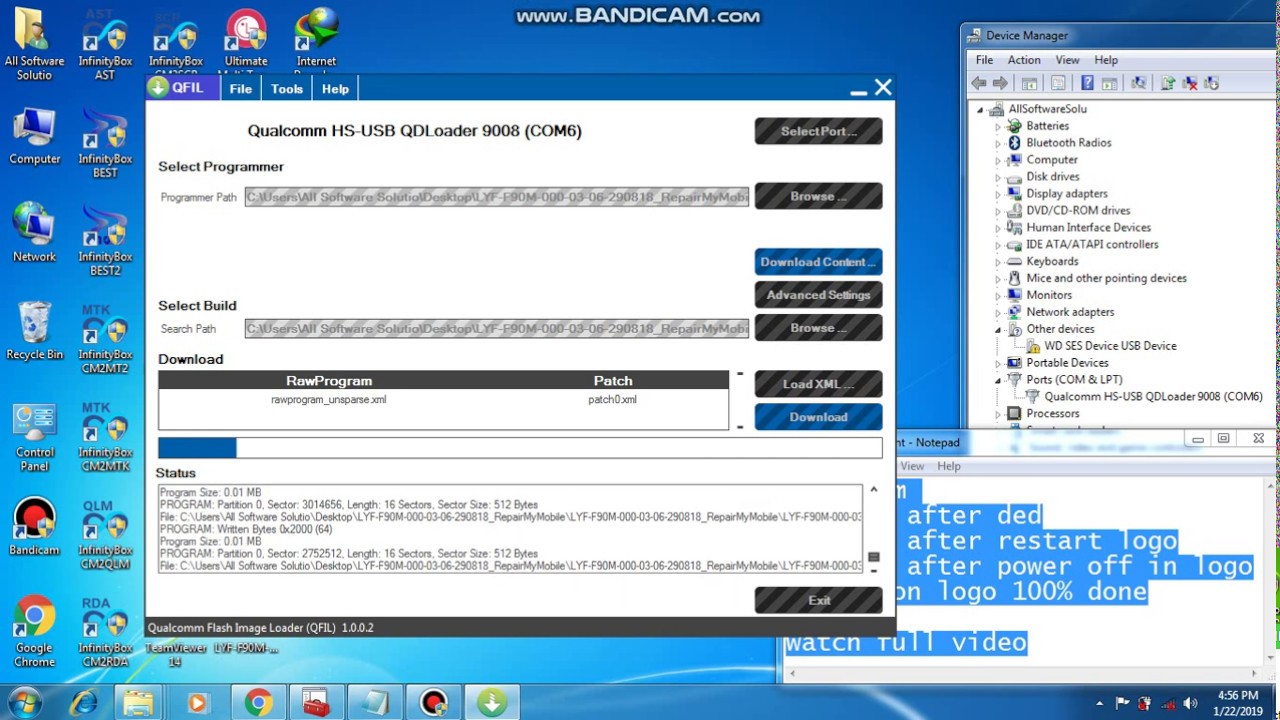Image resolution: width=1280 pixels, height=720 pixels.
Task: Click Browse next to Programmer Path
Action: tap(818, 196)
